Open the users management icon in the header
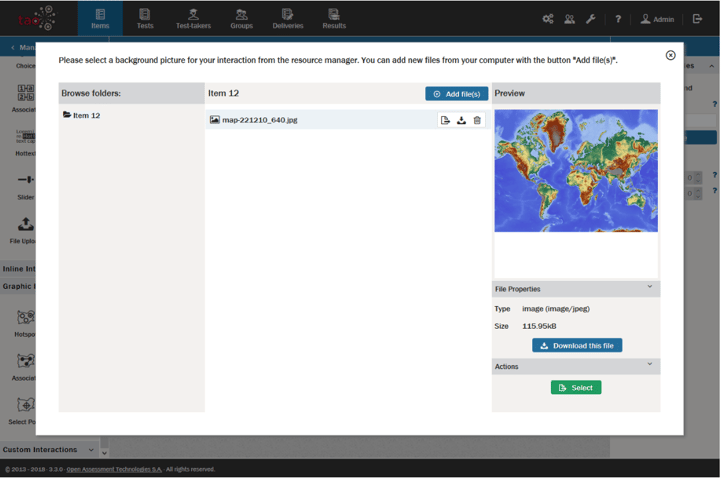 [569, 19]
